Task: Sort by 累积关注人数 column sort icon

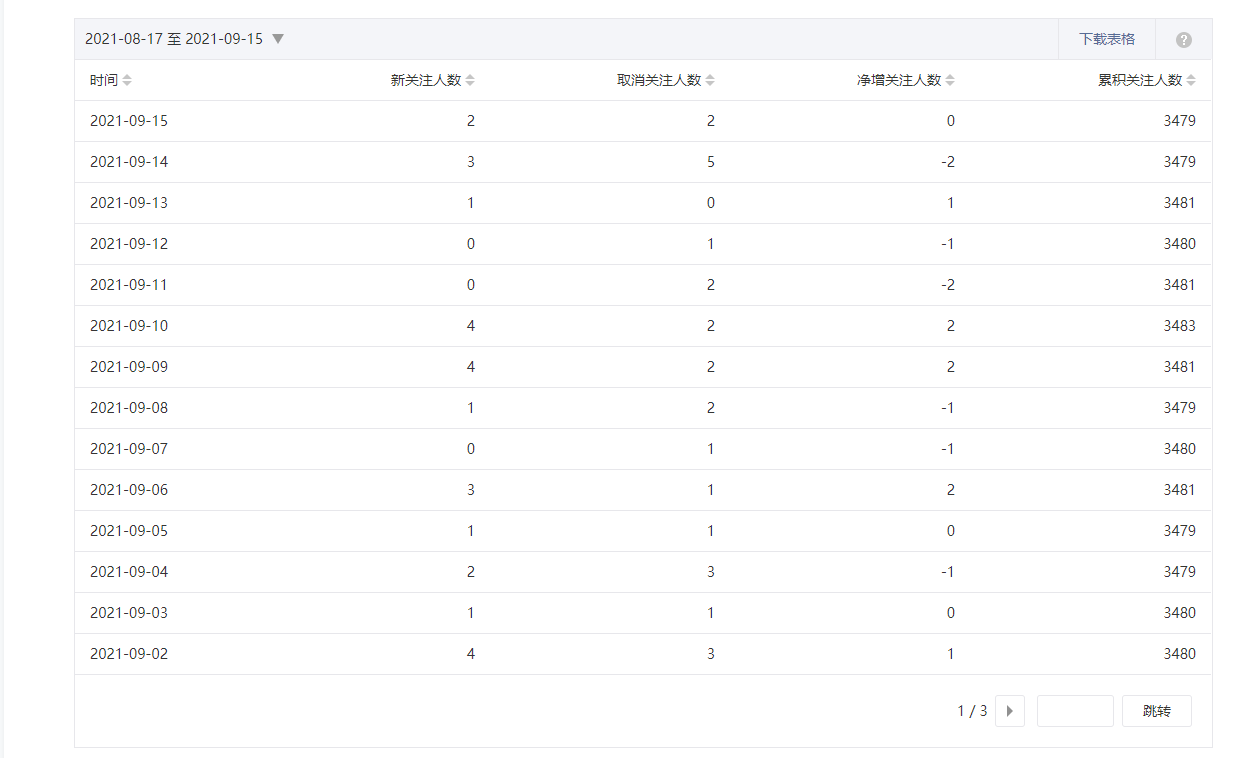Action: tap(1191, 80)
